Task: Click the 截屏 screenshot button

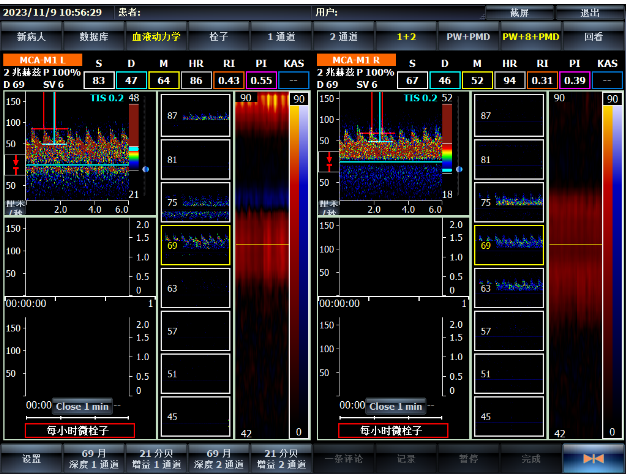Action: (519, 13)
